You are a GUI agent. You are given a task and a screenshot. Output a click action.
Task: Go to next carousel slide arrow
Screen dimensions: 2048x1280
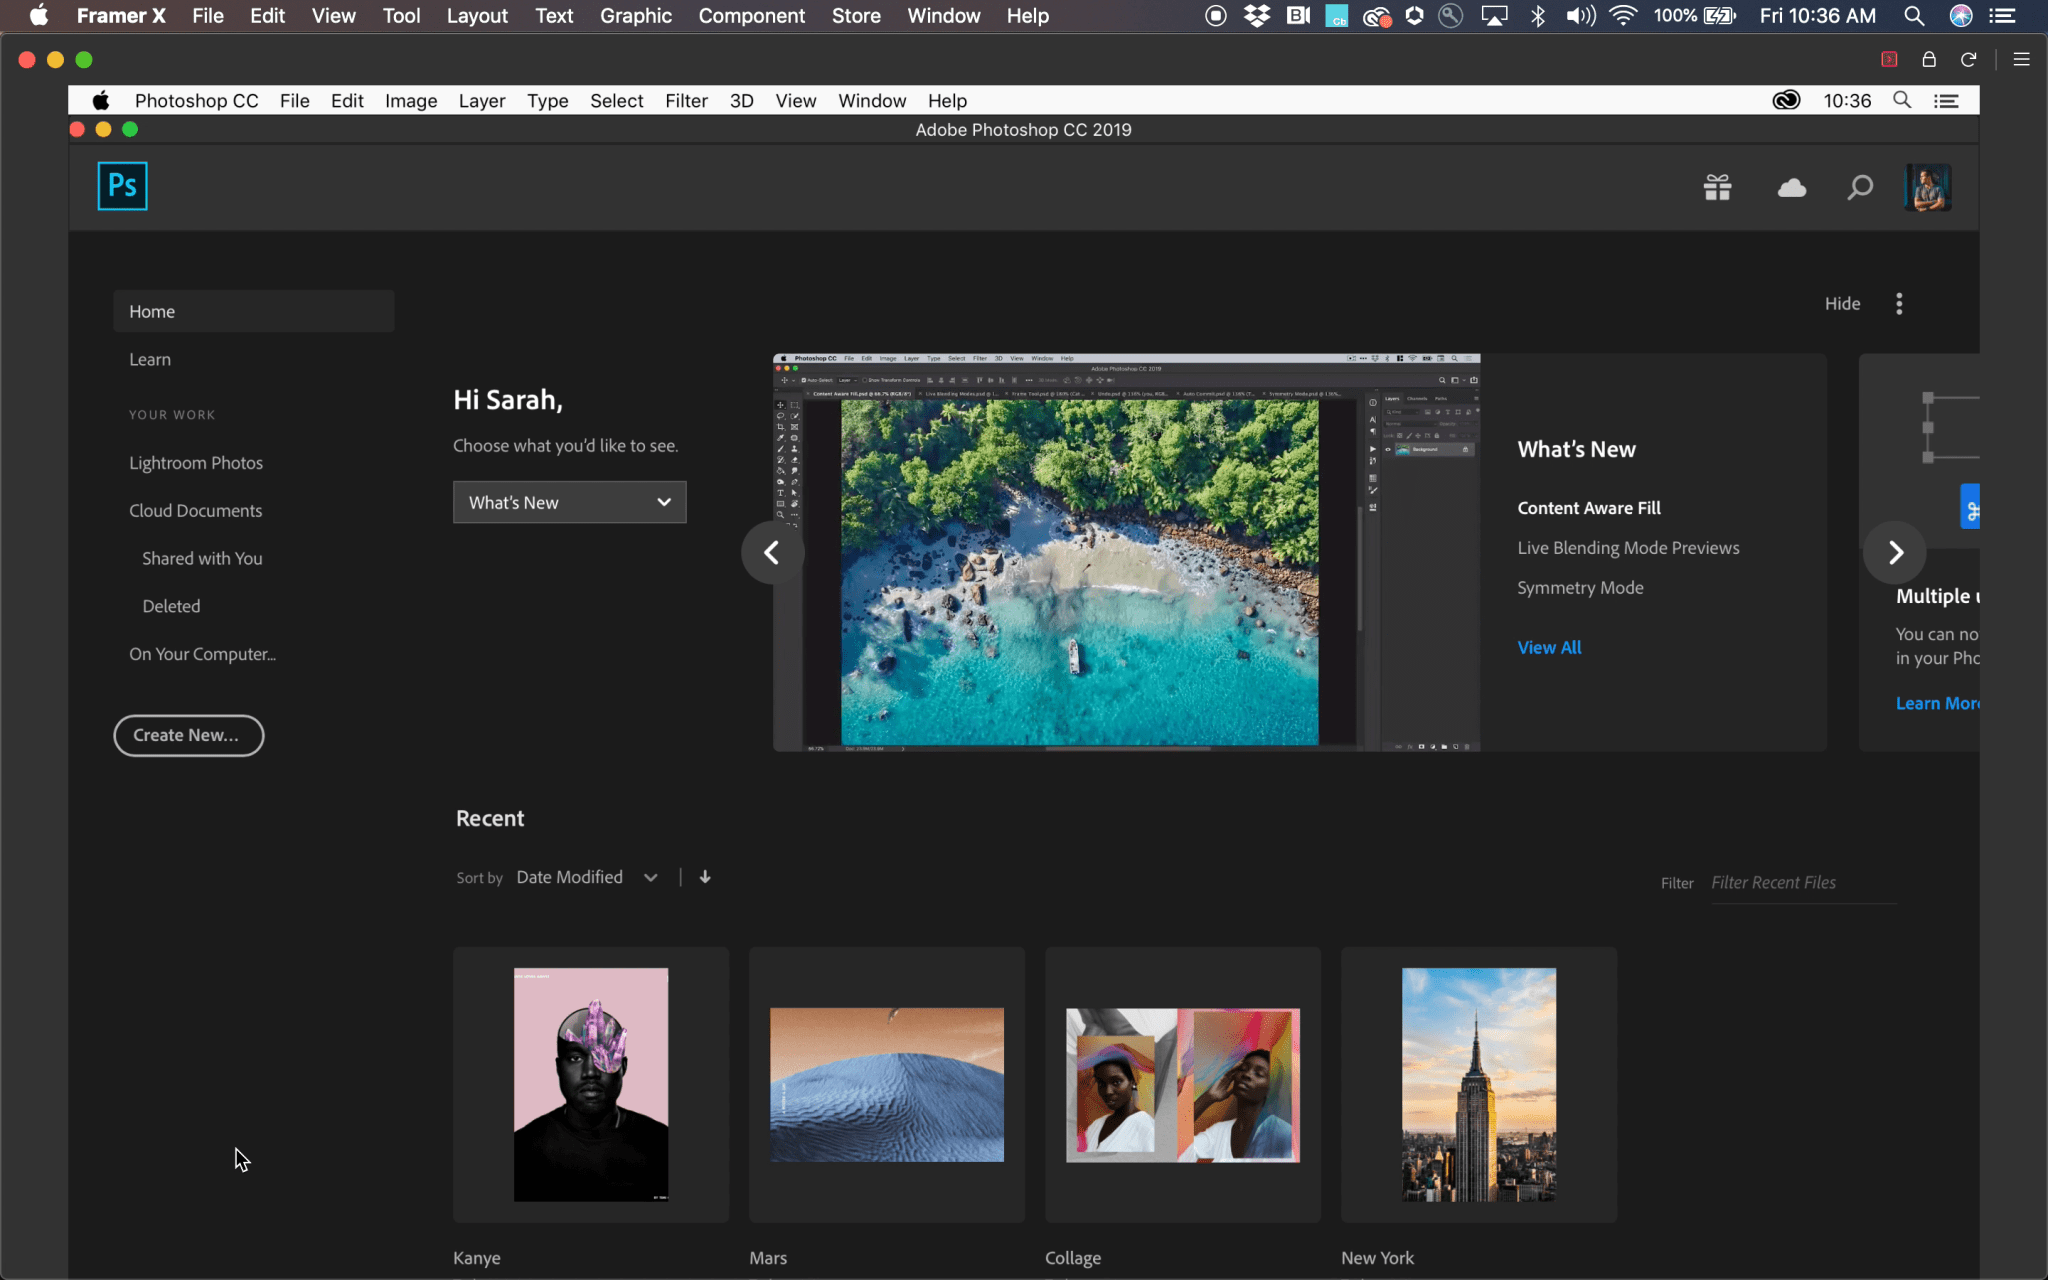coord(1895,552)
